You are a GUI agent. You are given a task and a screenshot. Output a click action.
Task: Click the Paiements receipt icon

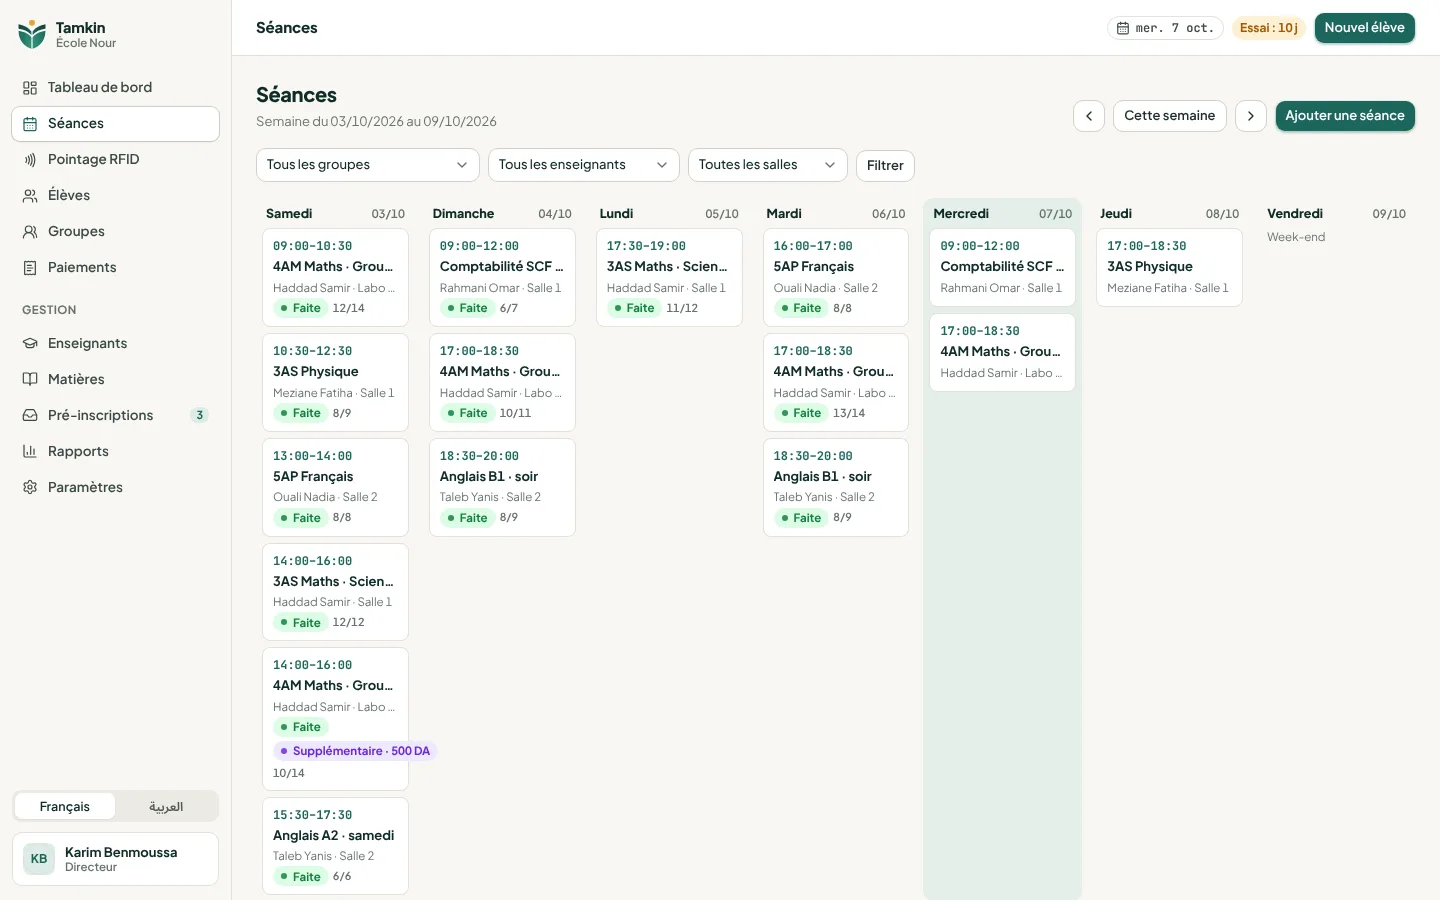click(x=30, y=268)
